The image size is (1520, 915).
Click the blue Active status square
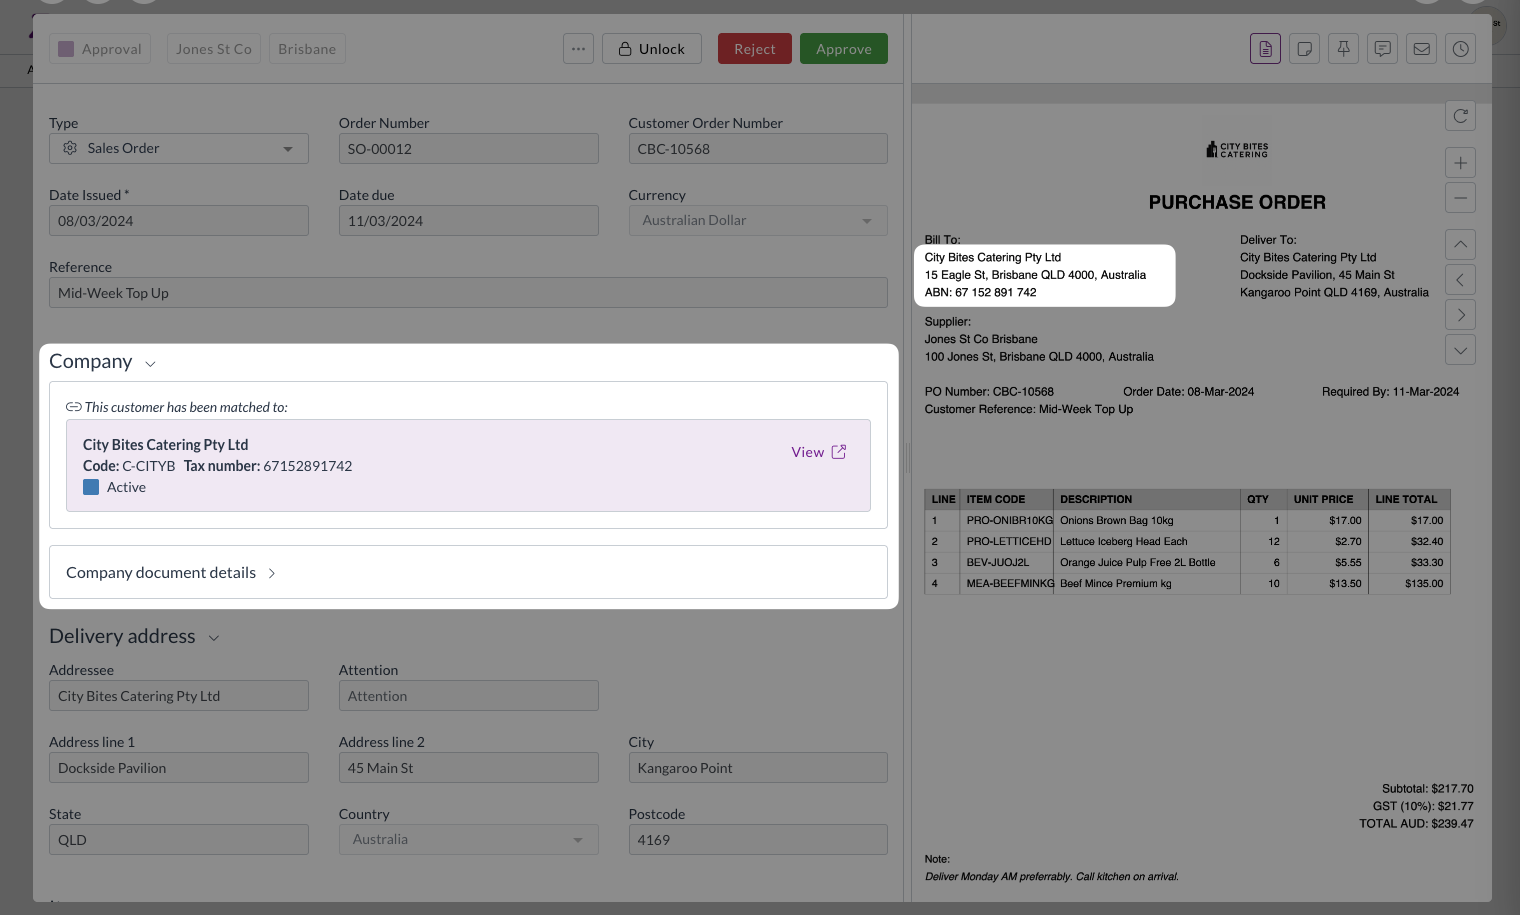click(x=91, y=487)
